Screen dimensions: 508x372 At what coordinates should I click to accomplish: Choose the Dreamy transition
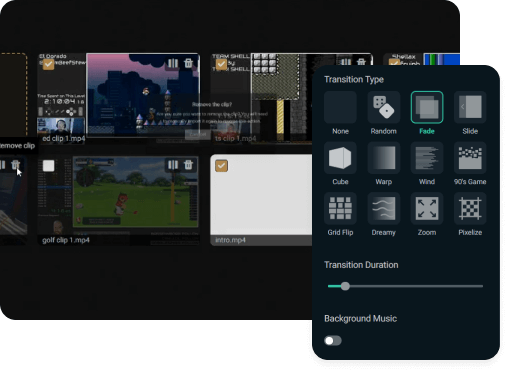coord(383,209)
